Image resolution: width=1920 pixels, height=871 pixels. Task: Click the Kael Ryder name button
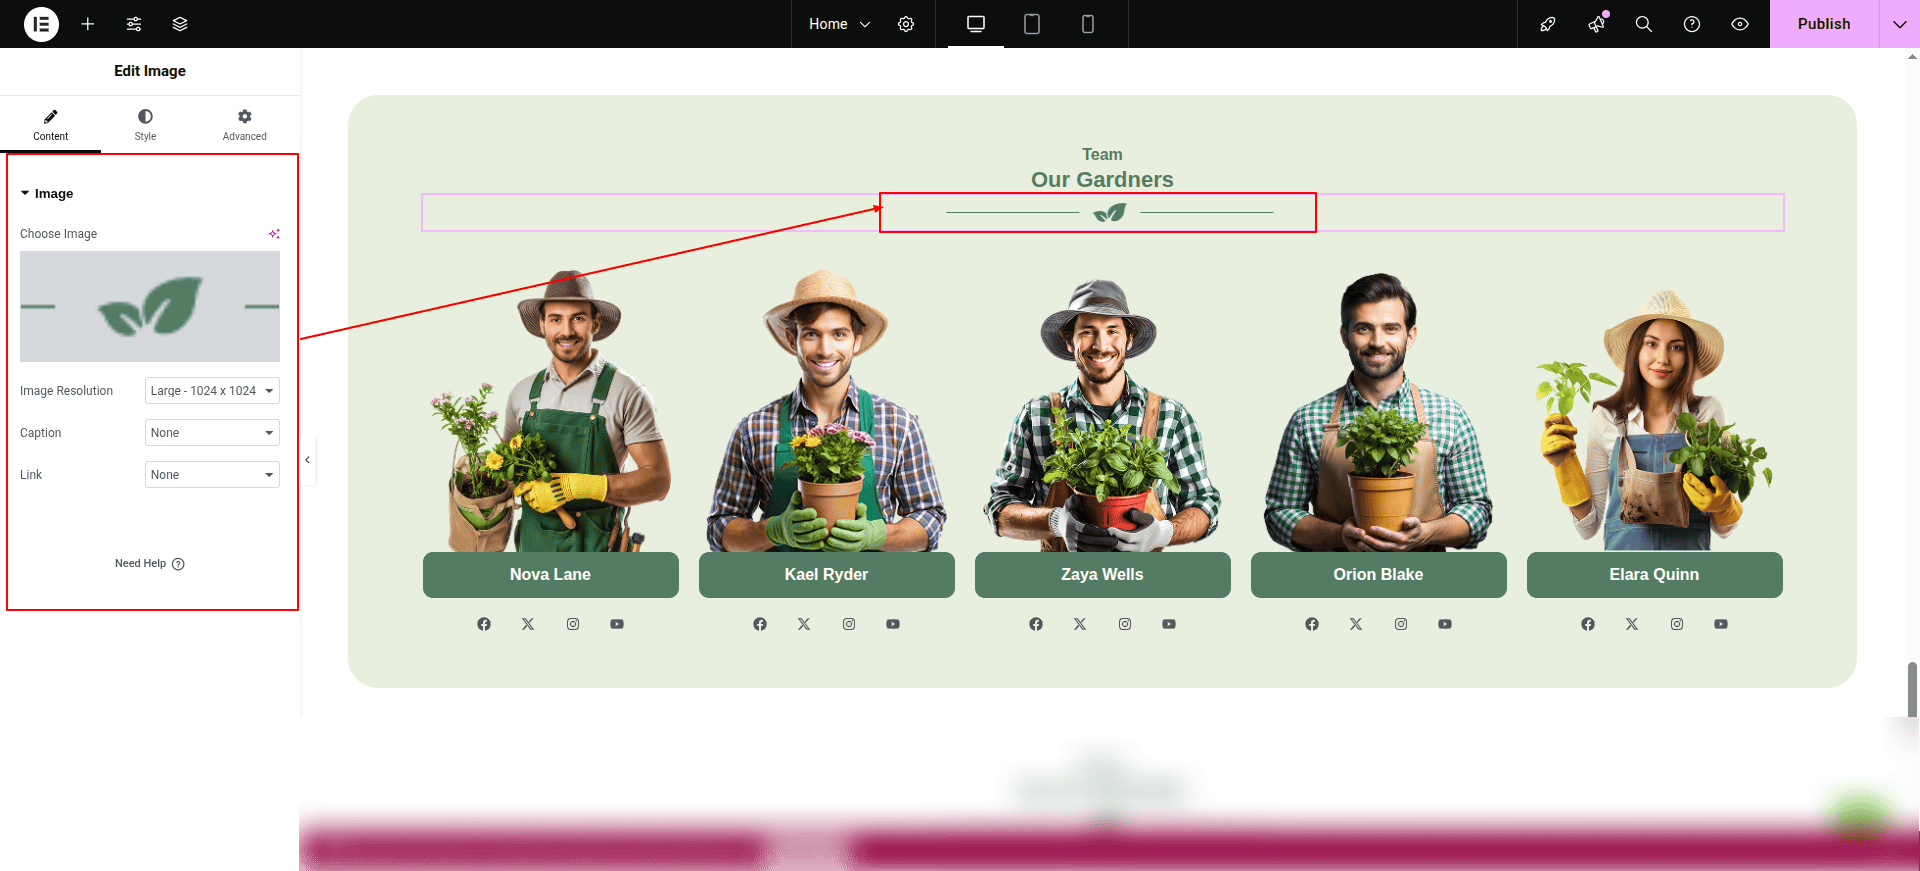[x=827, y=575]
